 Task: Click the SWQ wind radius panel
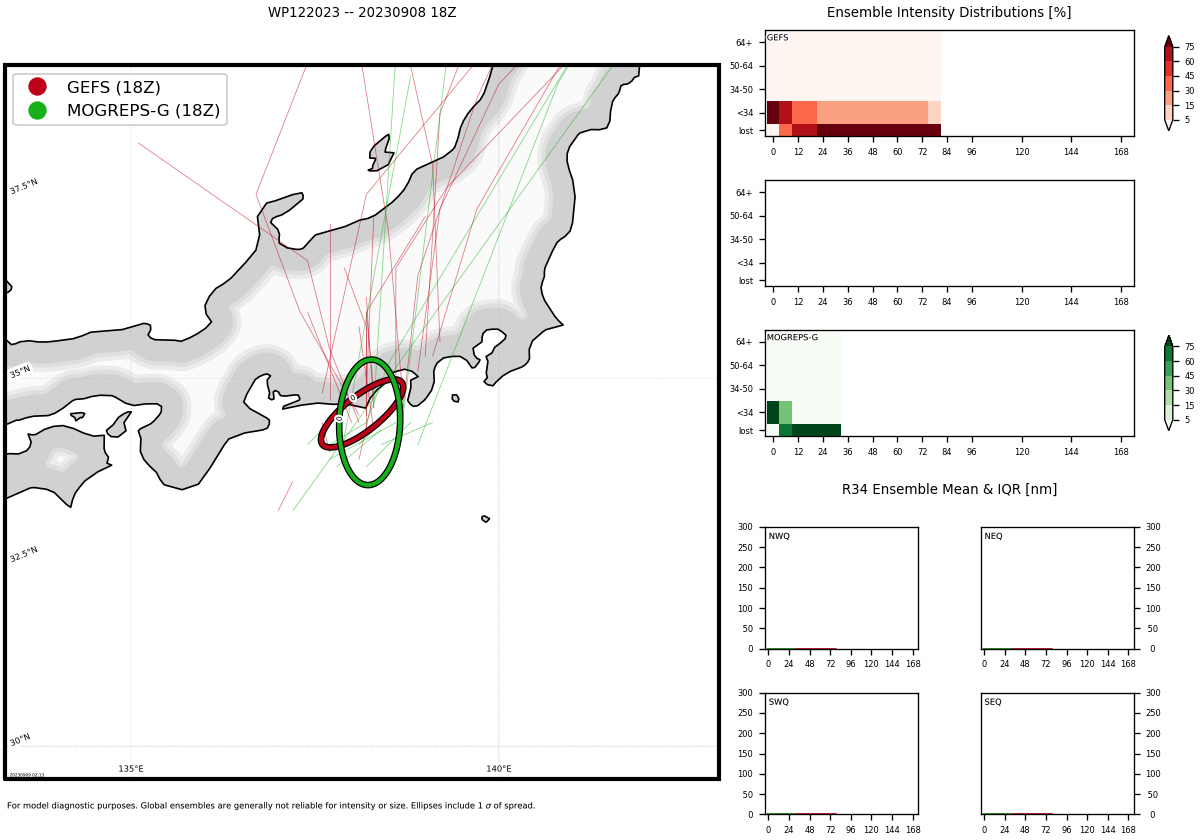click(x=842, y=753)
